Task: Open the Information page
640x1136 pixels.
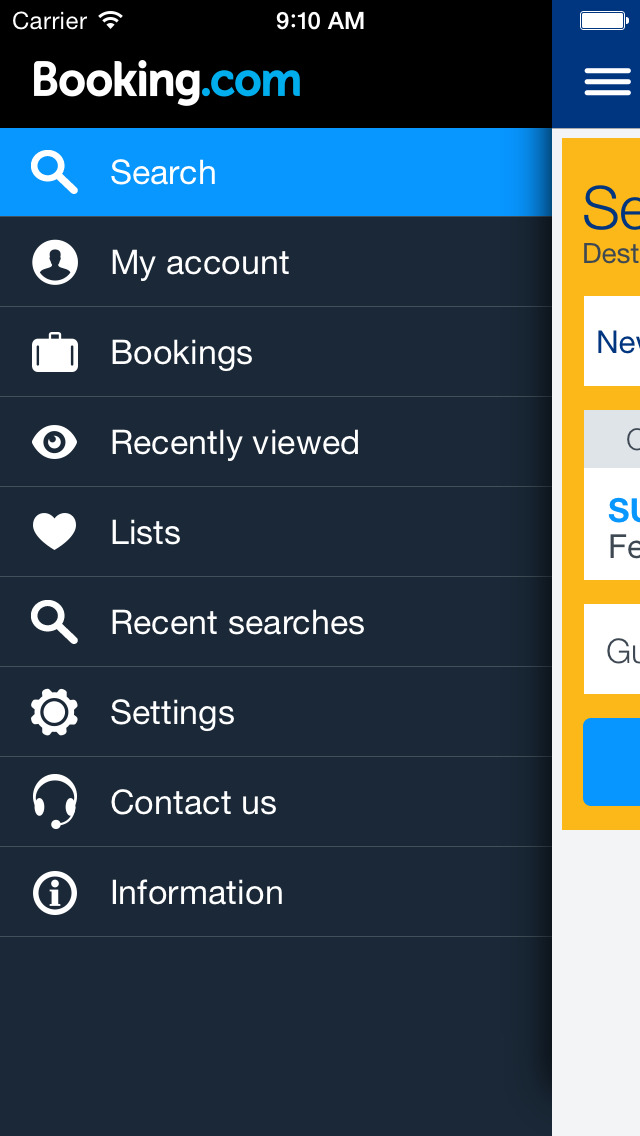Action: coord(197,891)
